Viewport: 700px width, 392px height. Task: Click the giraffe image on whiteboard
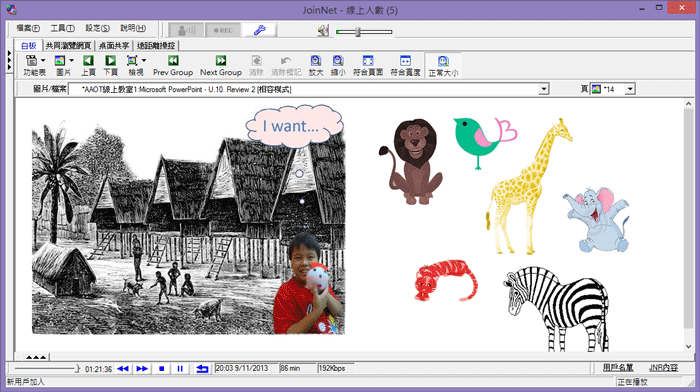coord(529,186)
